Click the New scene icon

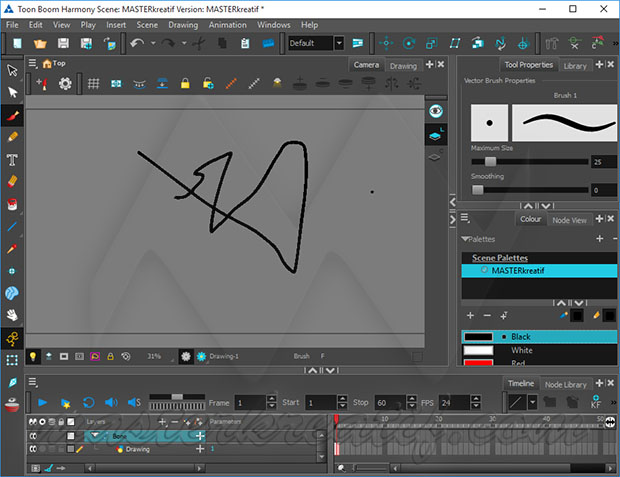[17, 43]
